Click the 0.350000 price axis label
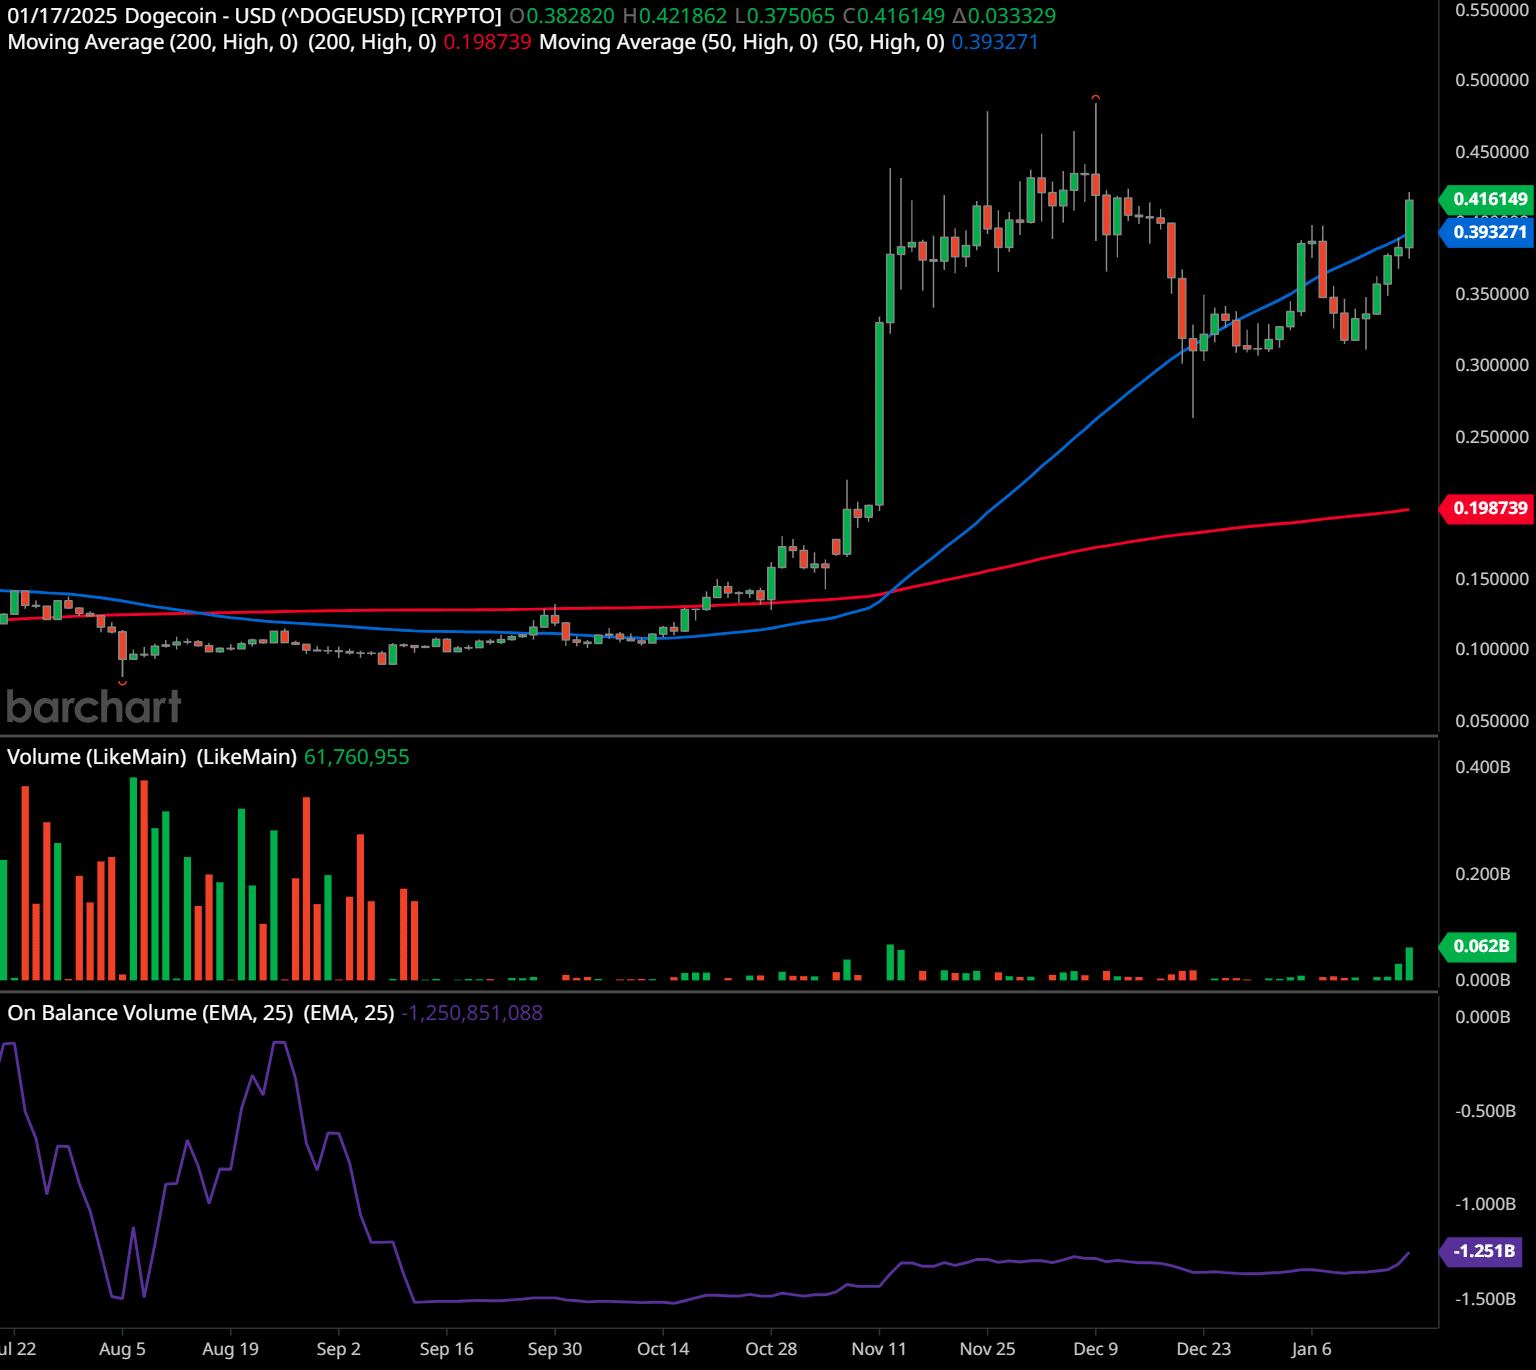The width and height of the screenshot is (1536, 1370). tap(1491, 294)
